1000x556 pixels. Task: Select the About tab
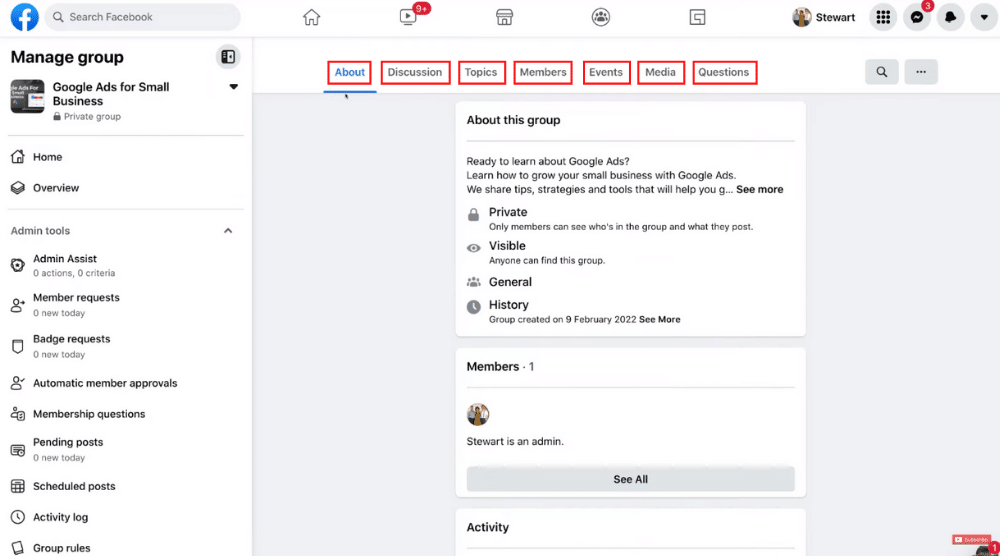(350, 73)
